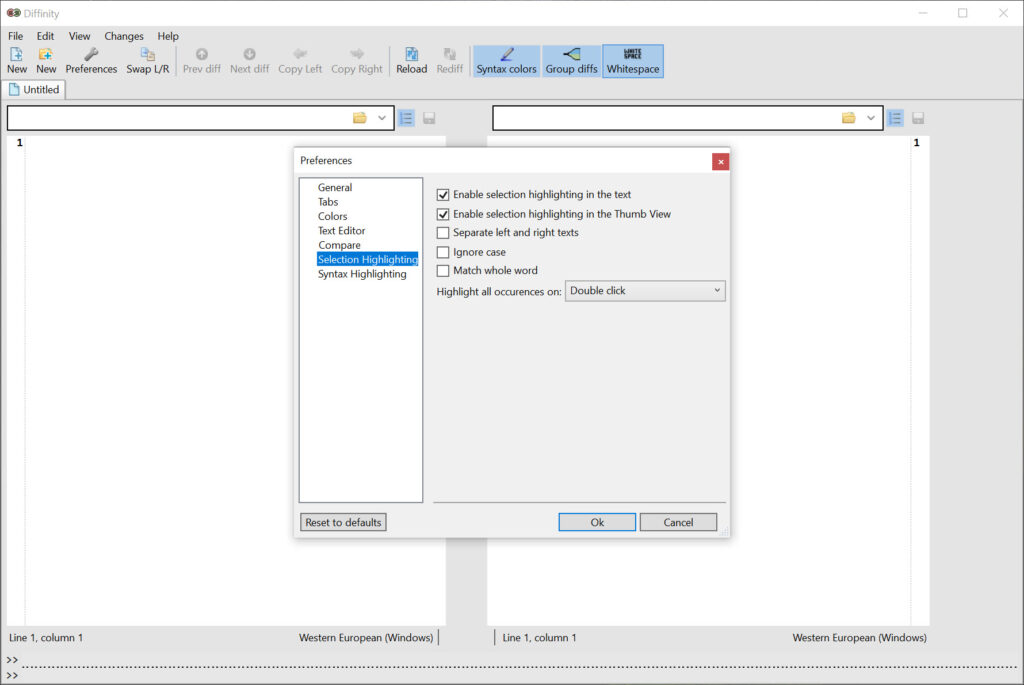Enable the Match whole word checkbox
The width and height of the screenshot is (1024, 685).
coord(443,270)
